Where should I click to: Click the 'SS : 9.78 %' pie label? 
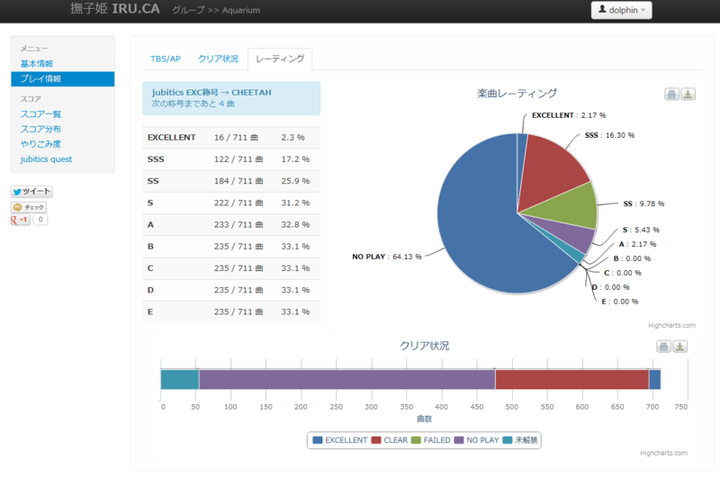(643, 203)
